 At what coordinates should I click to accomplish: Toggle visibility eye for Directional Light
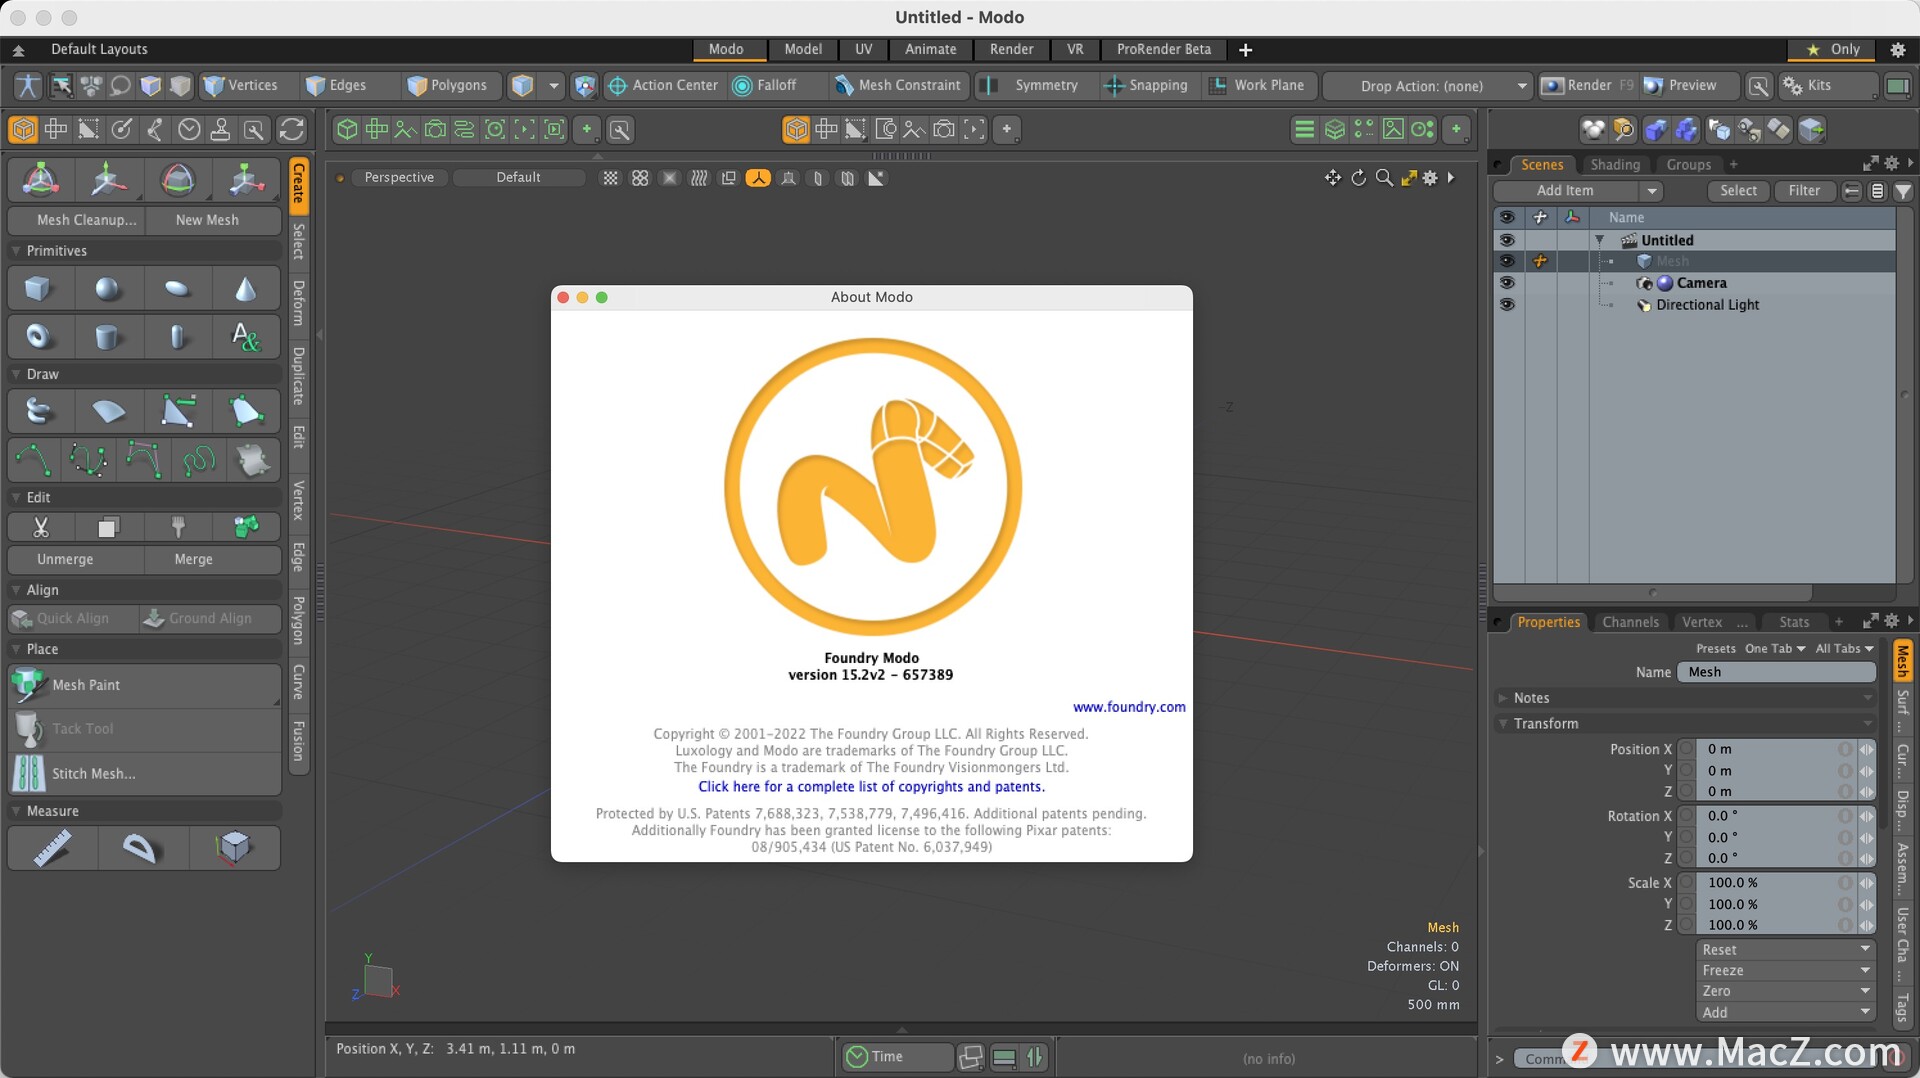(1507, 305)
